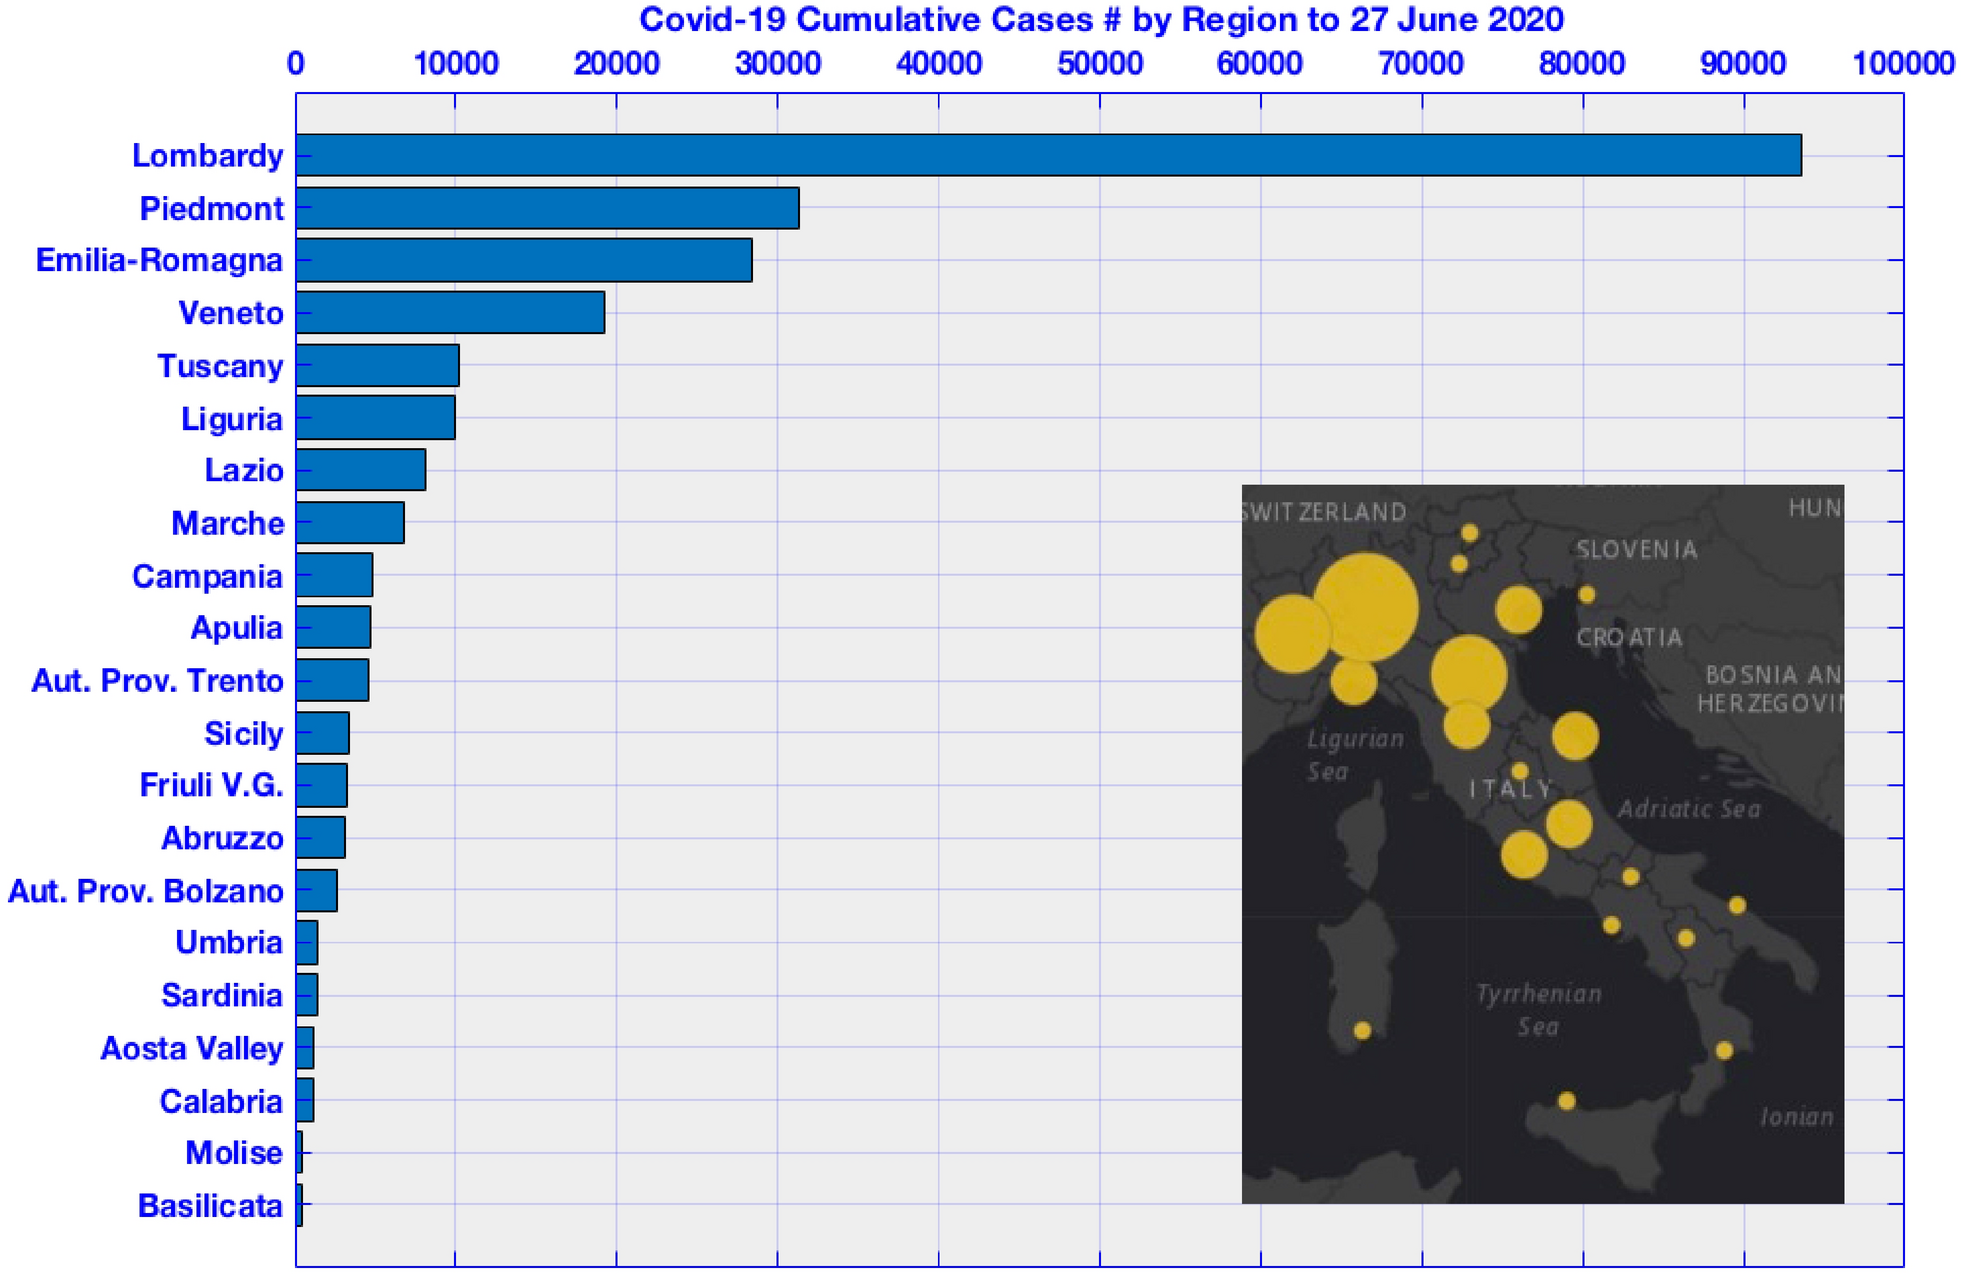Click the Abruzzo label
This screenshot has width=1961, height=1274.
click(x=223, y=838)
